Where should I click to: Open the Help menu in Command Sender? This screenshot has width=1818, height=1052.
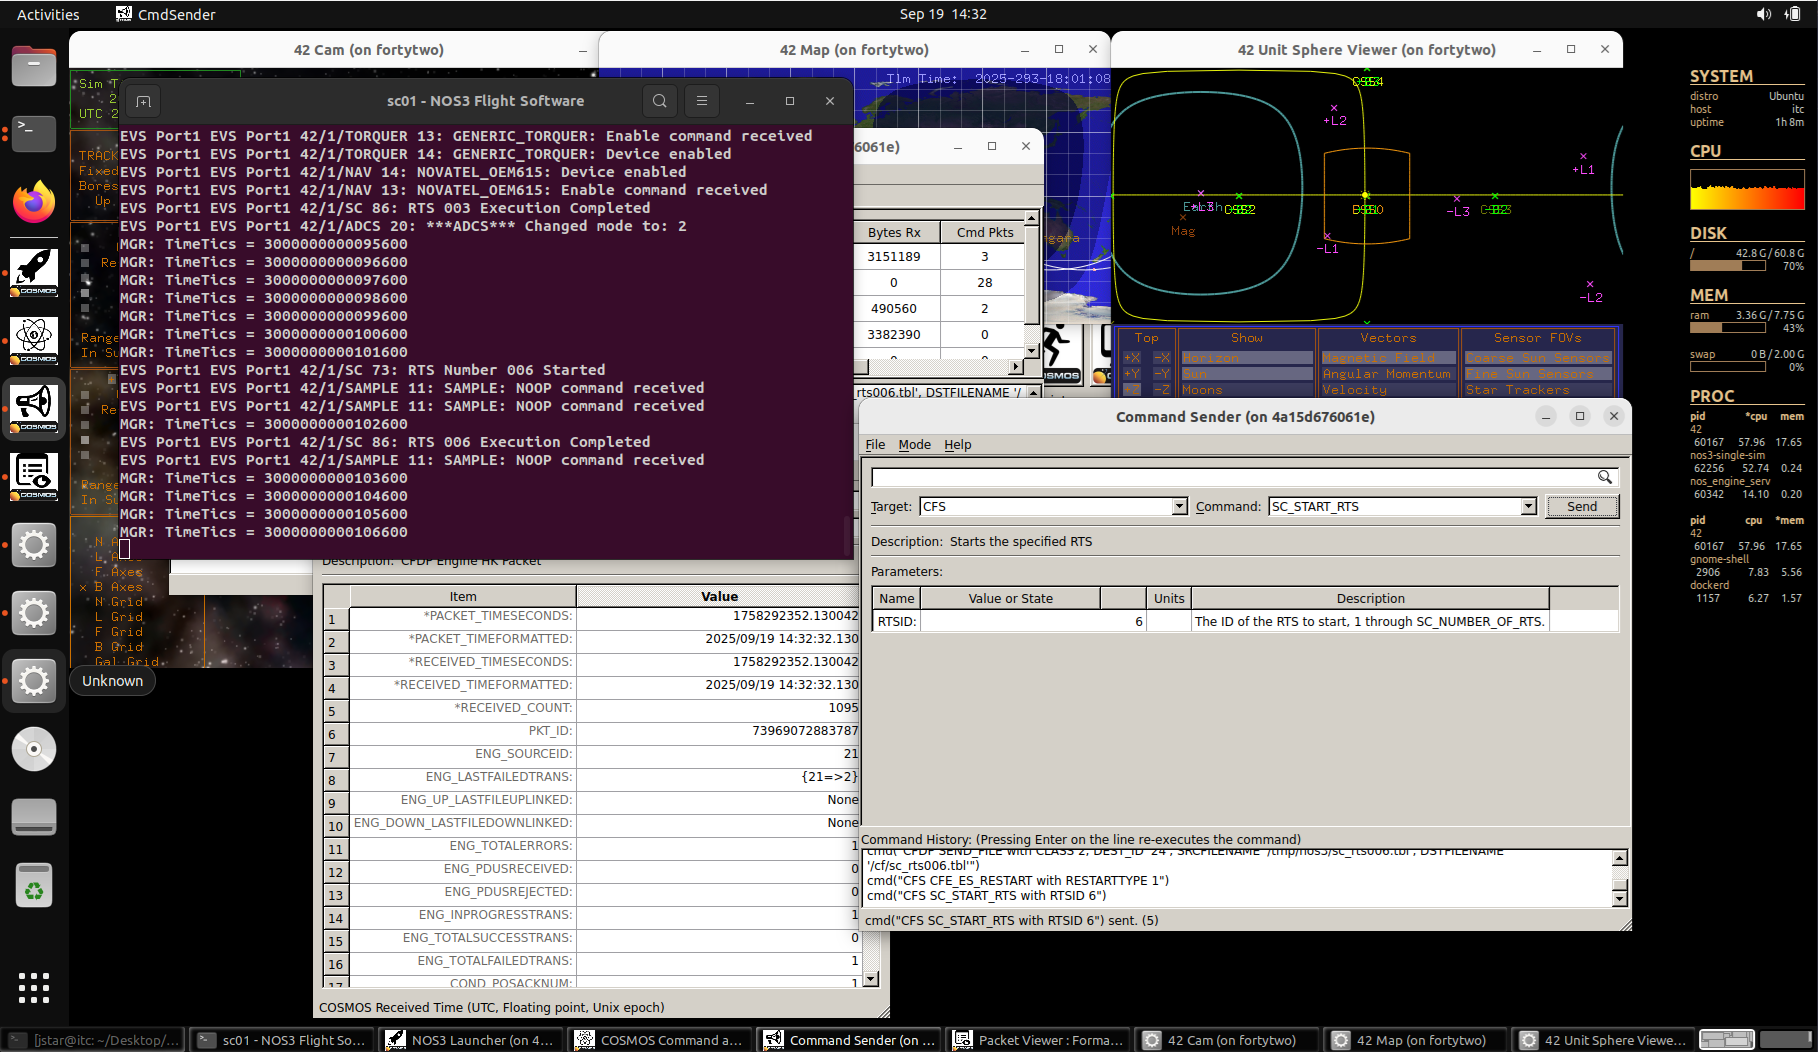pos(958,445)
